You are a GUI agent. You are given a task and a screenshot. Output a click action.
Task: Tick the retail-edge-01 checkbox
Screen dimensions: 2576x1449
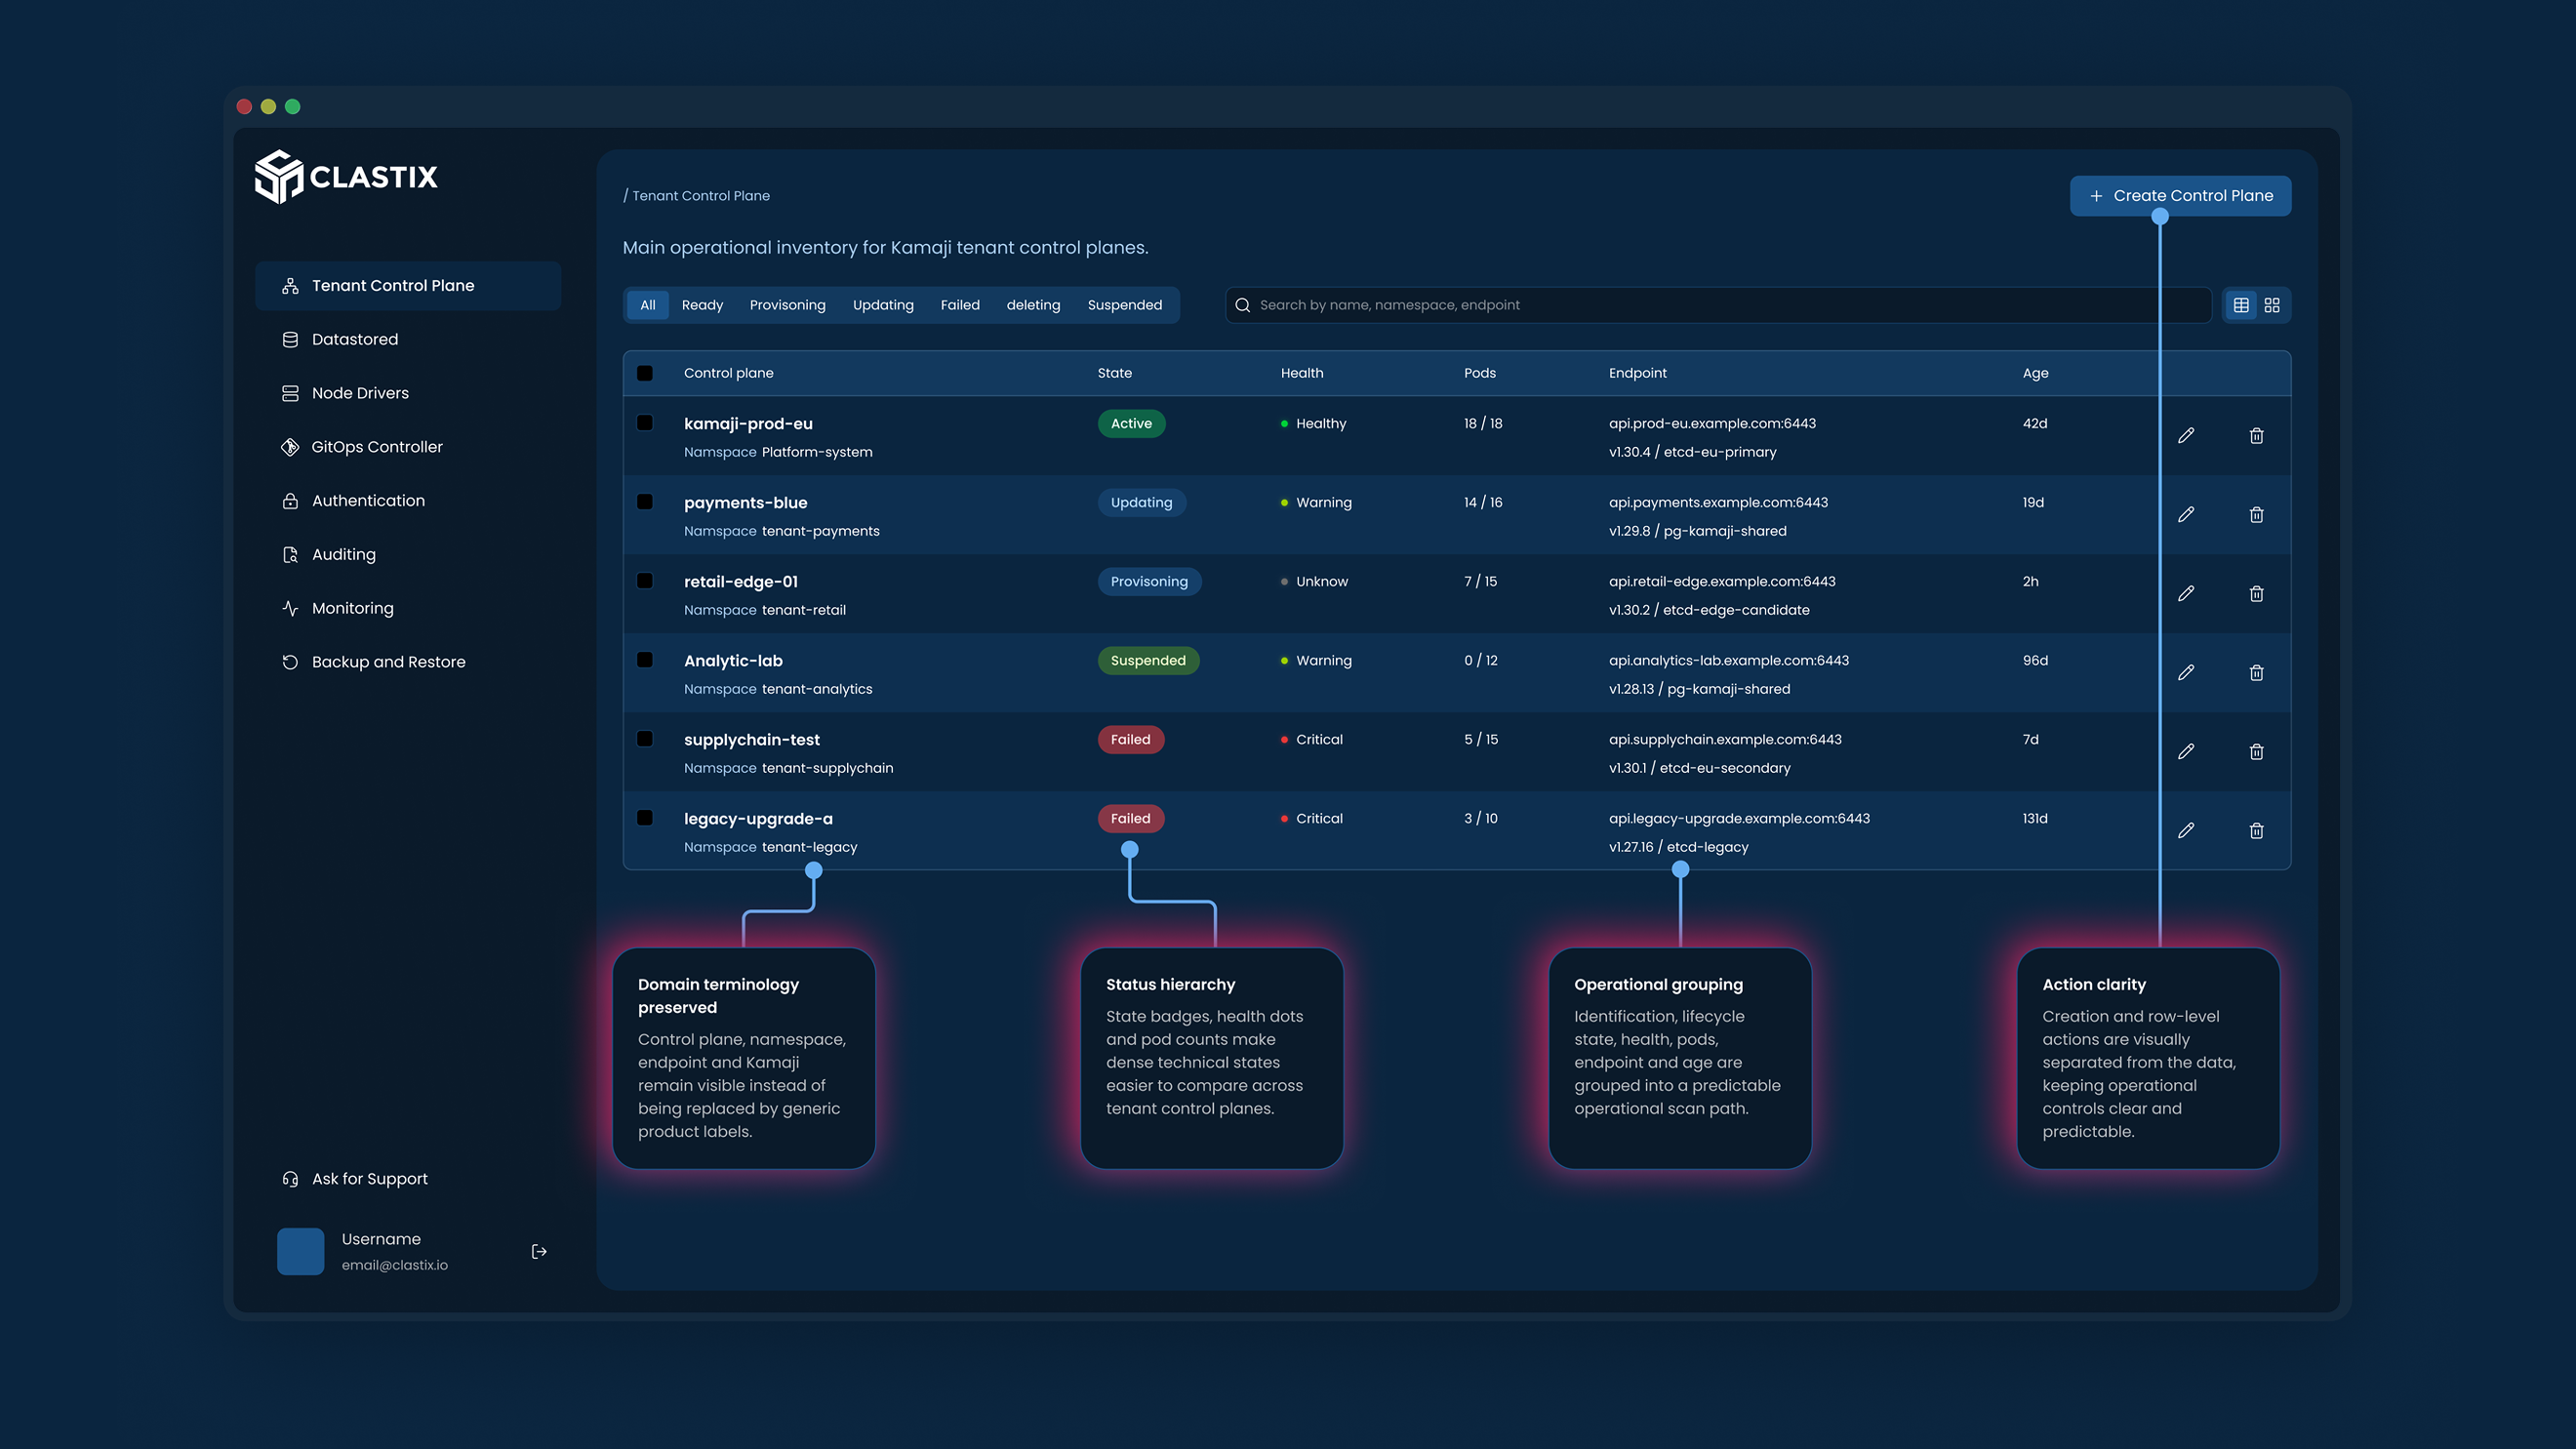point(645,581)
